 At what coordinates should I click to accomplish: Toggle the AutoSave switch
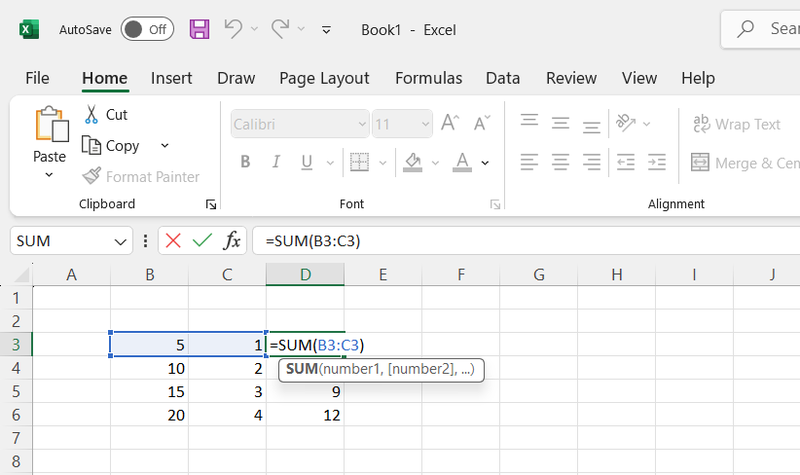pyautogui.click(x=147, y=29)
